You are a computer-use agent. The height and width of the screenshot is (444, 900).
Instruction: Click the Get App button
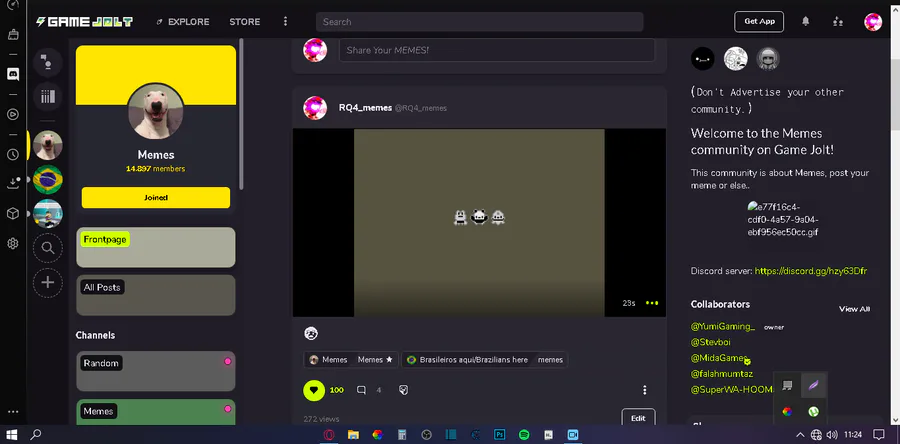pyautogui.click(x=759, y=22)
